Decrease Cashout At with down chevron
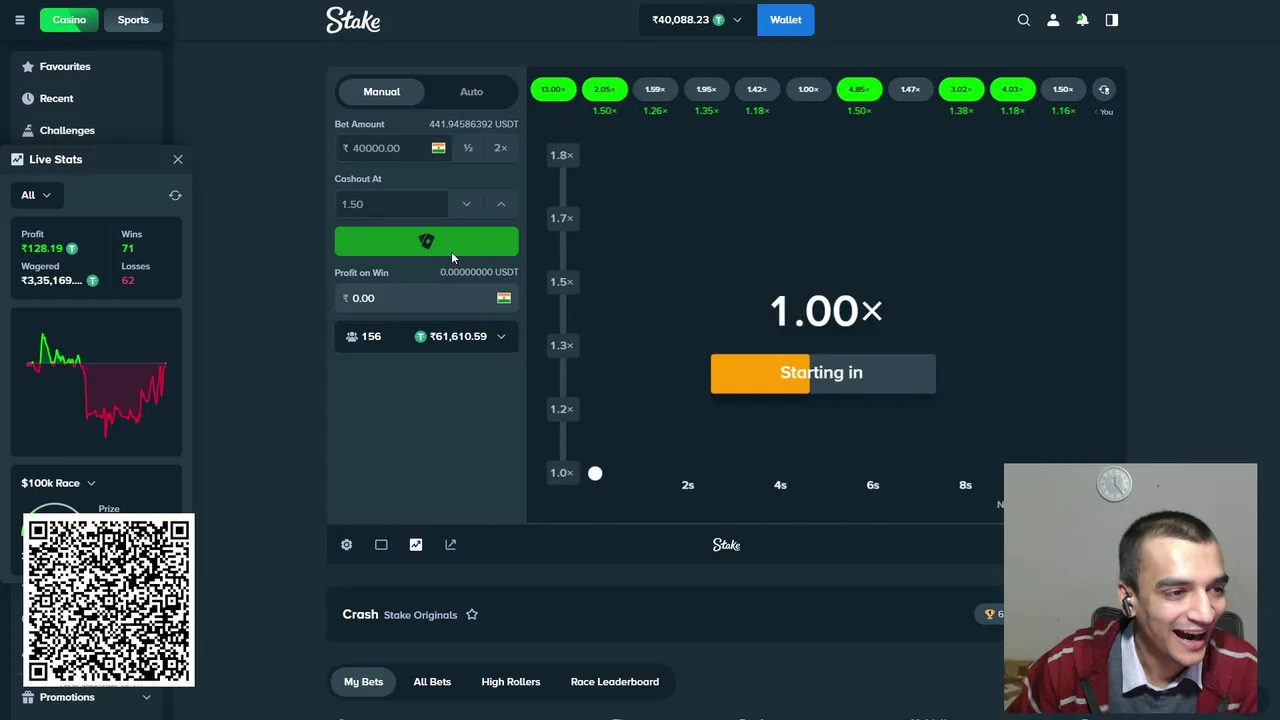The width and height of the screenshot is (1280, 720). click(466, 204)
